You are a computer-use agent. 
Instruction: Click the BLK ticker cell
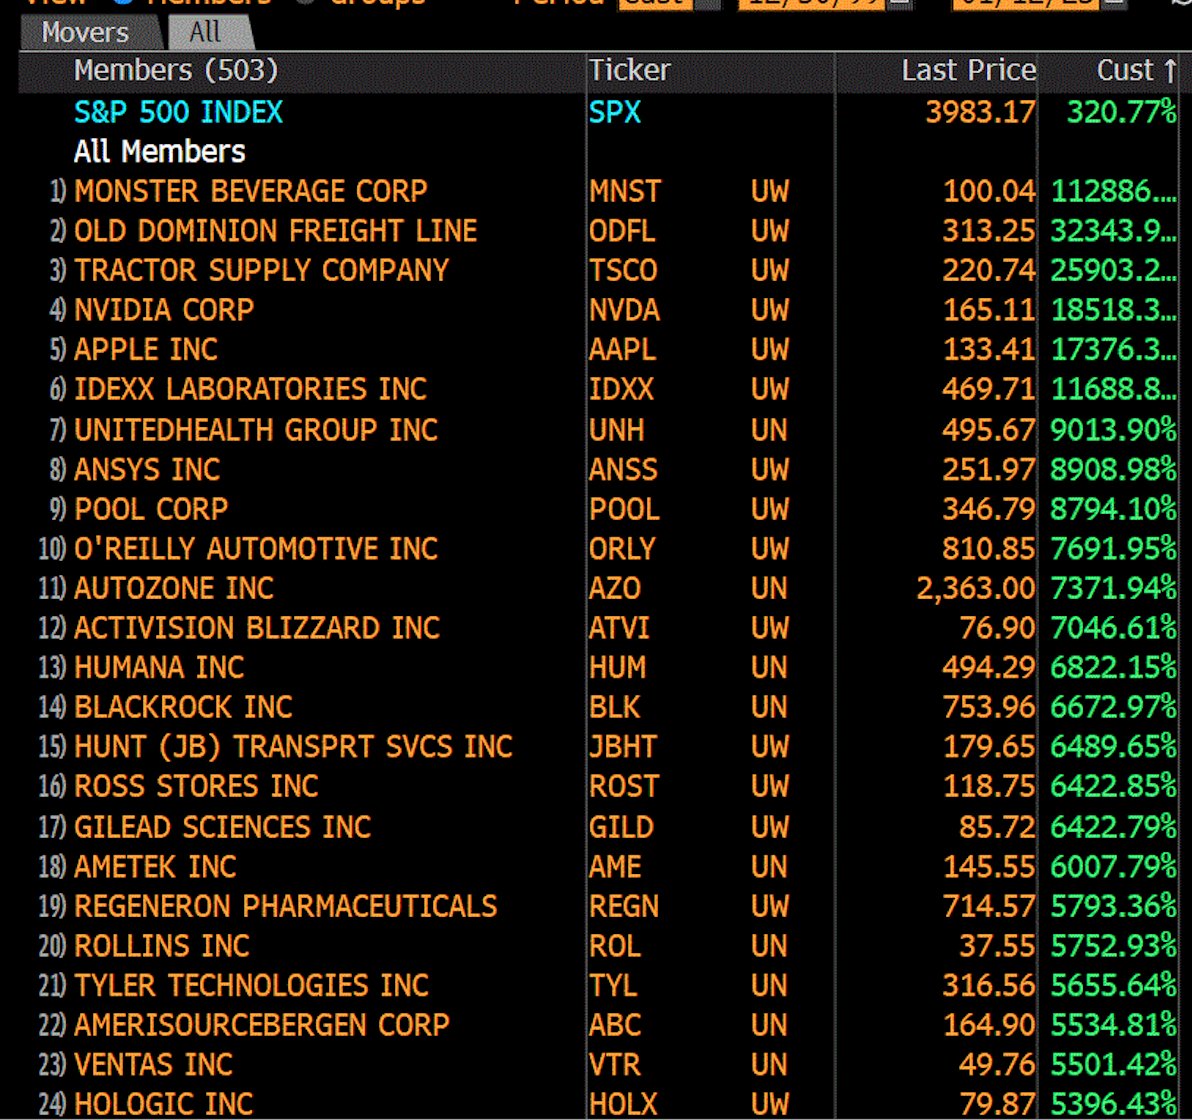(x=614, y=707)
